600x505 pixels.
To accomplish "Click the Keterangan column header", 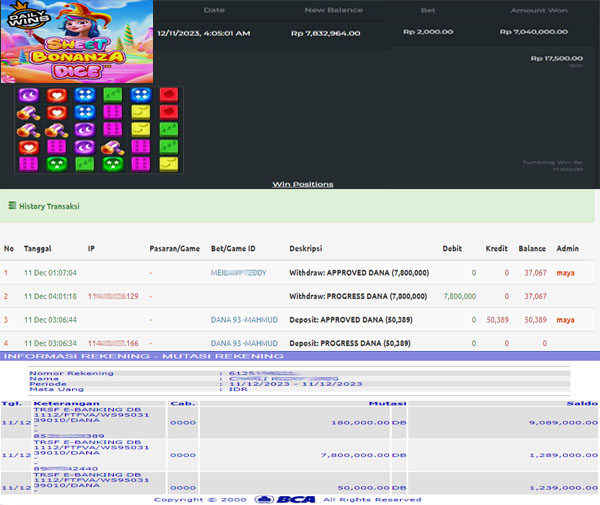I will coord(67,403).
